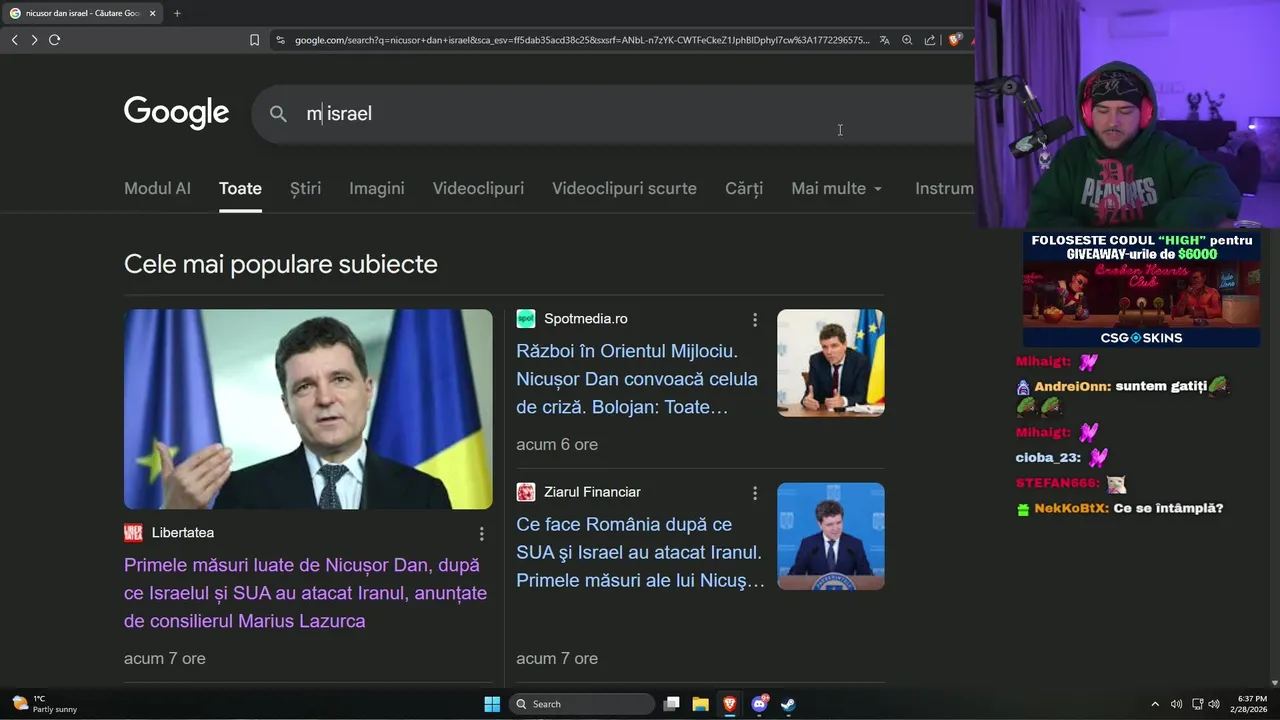
Task: Click chat username 'NekKoBtX'
Action: click(1071, 508)
